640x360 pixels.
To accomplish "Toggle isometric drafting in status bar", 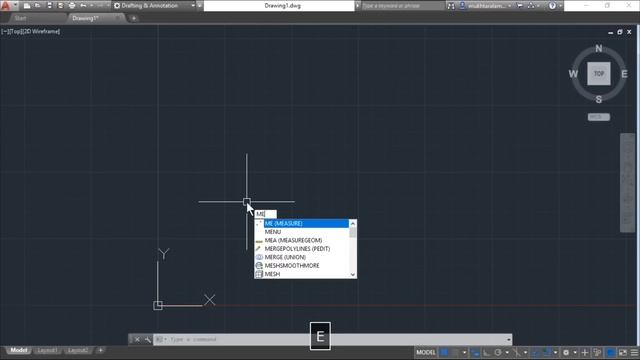I will [517, 352].
